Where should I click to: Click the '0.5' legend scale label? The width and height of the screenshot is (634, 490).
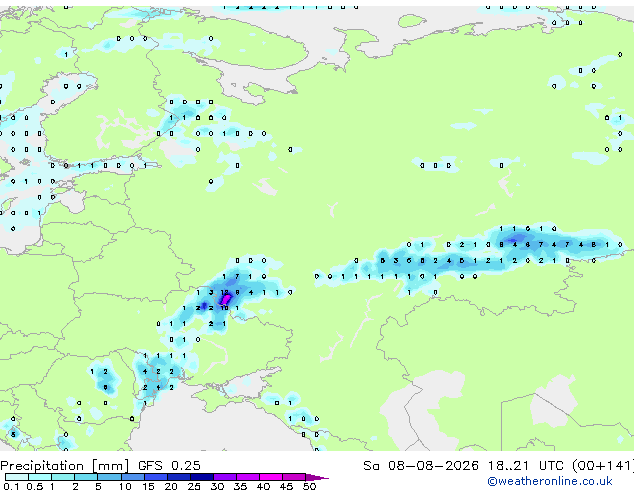35,486
